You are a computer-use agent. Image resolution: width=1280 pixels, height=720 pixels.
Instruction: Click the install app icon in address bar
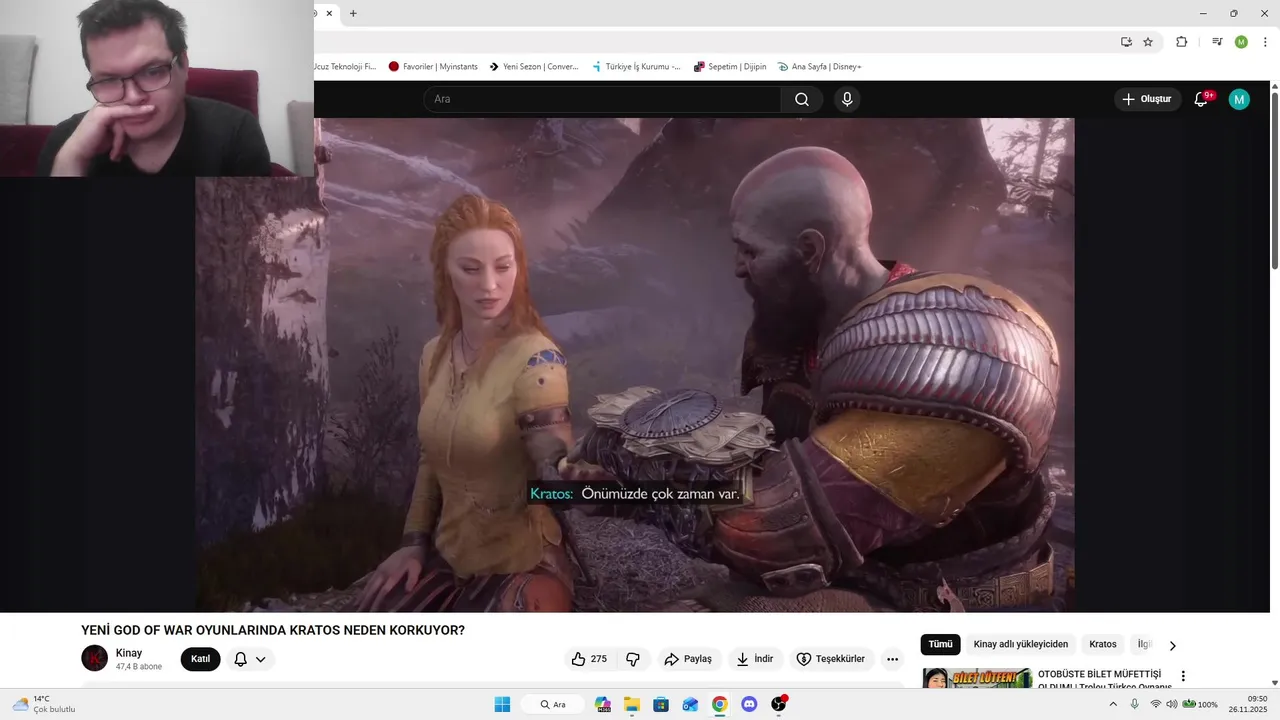tap(1126, 42)
